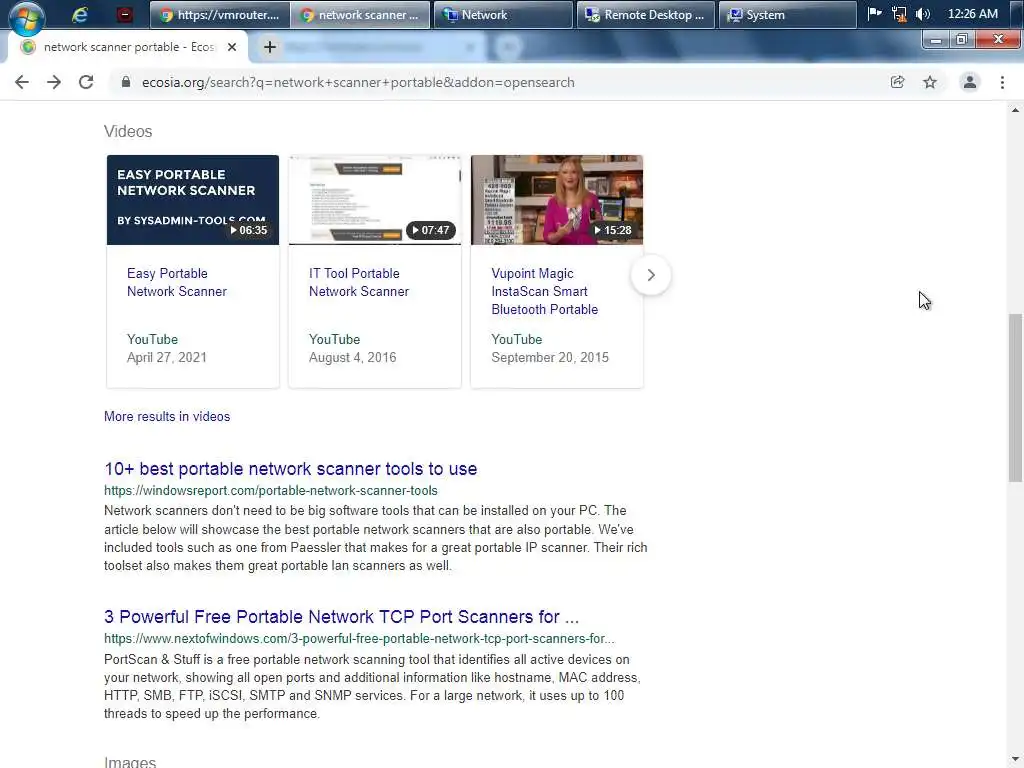Image resolution: width=1024 pixels, height=768 pixels.
Task: Click the ecosia.org address bar URL
Action: click(x=358, y=83)
